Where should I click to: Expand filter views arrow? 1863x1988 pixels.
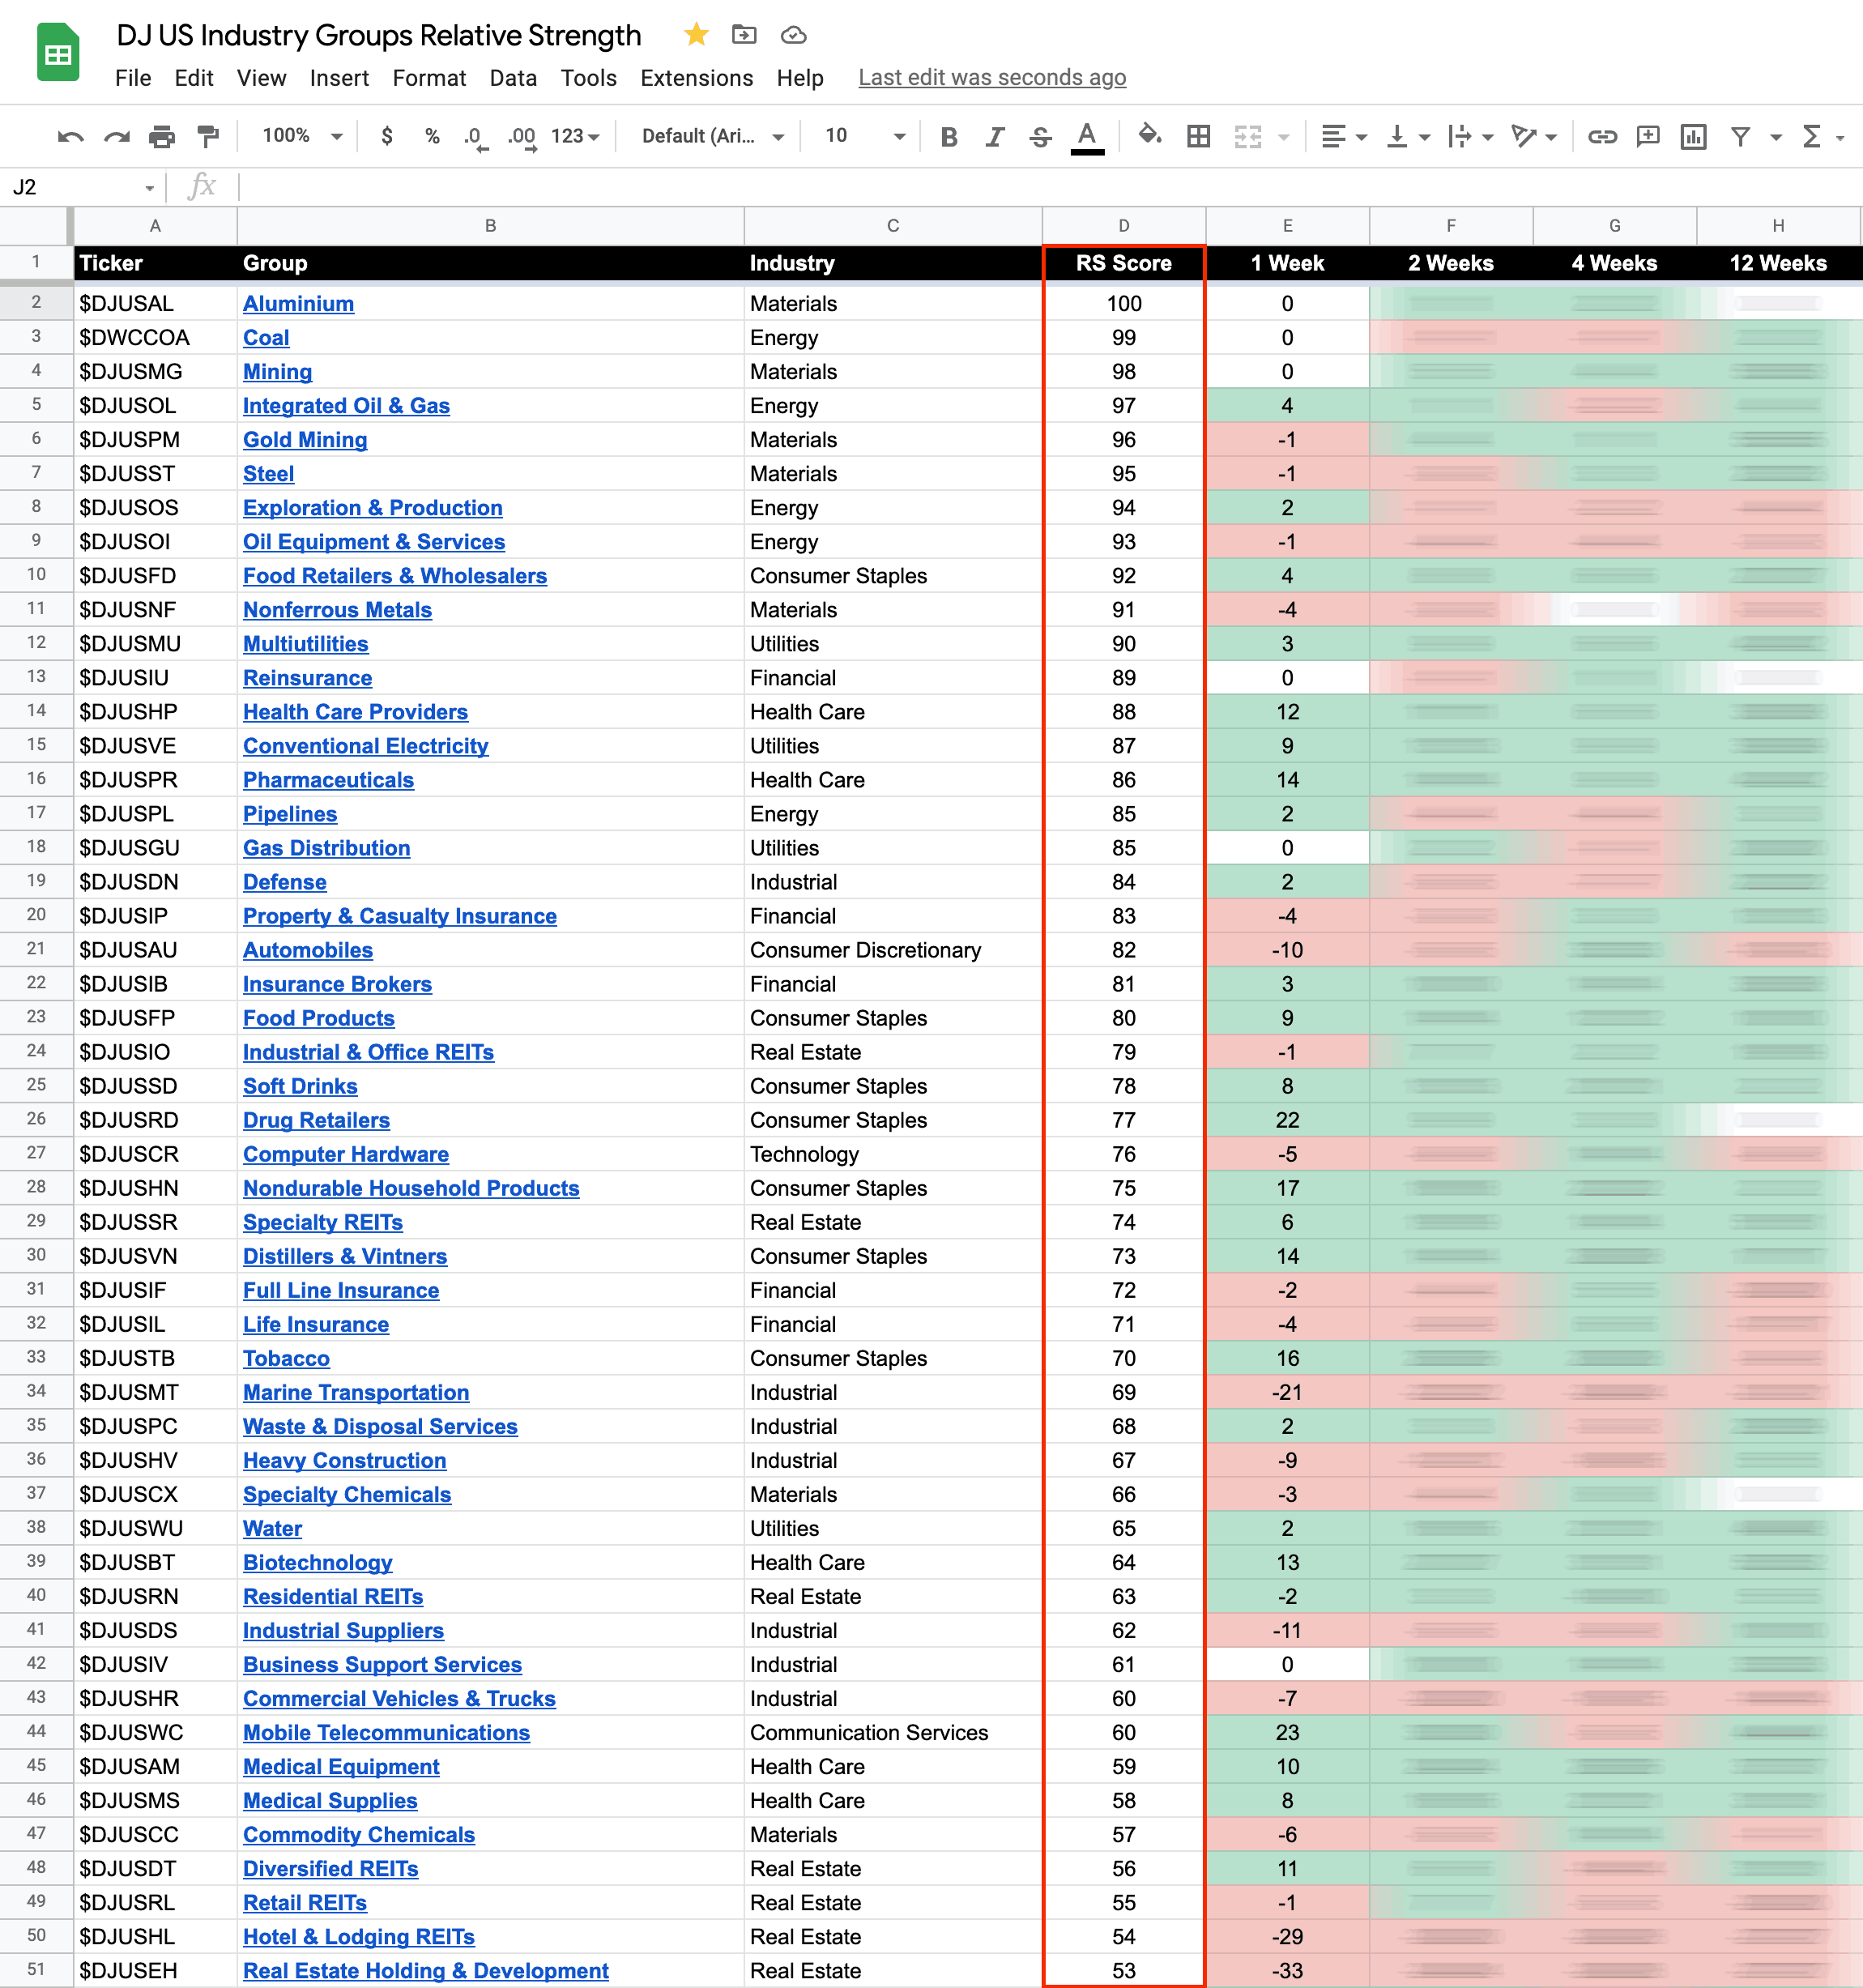point(1776,137)
